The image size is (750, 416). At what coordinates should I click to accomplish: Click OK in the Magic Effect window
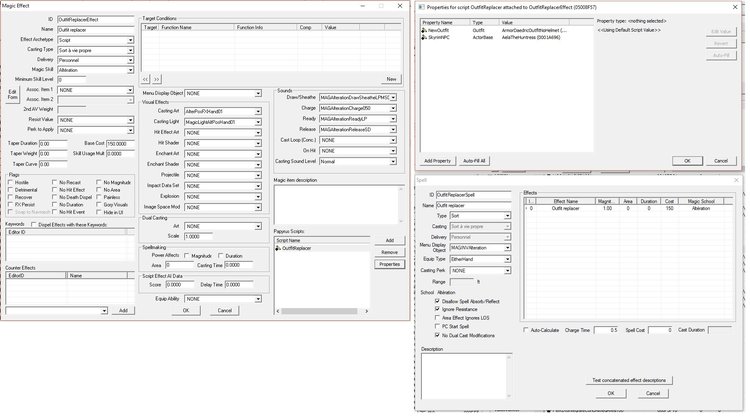(x=186, y=311)
